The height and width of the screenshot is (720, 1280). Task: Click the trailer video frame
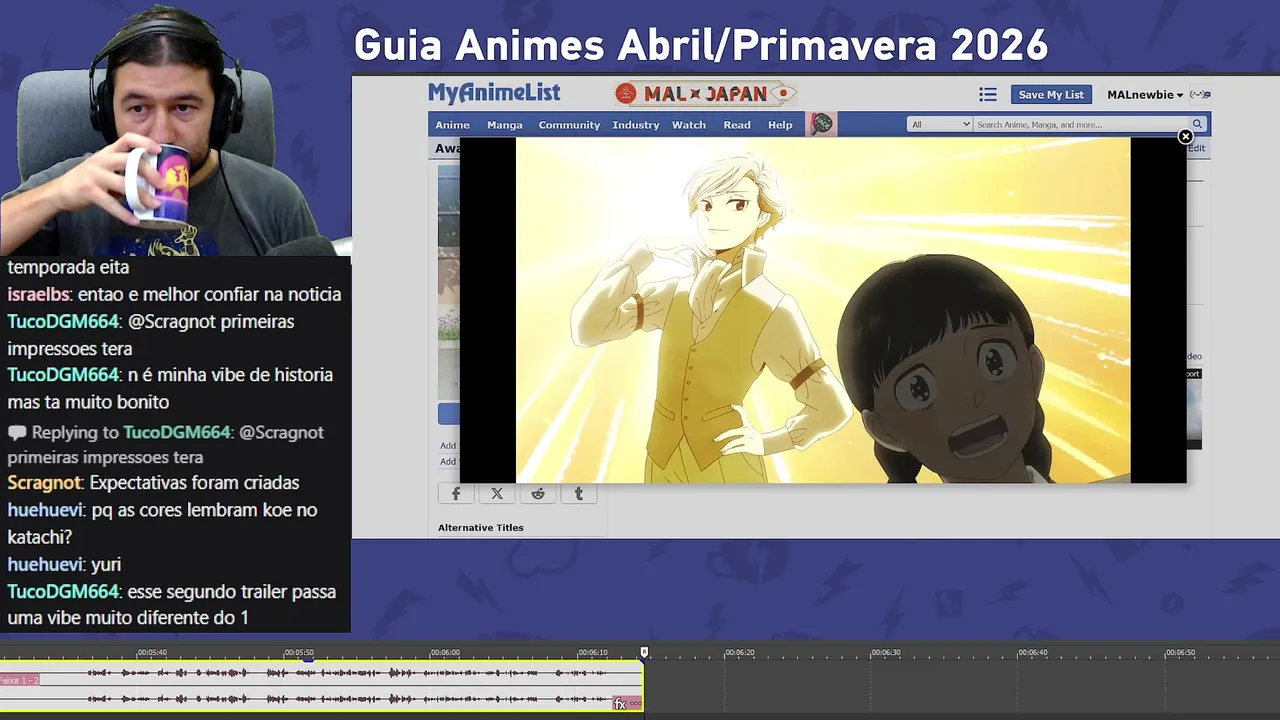coord(823,310)
